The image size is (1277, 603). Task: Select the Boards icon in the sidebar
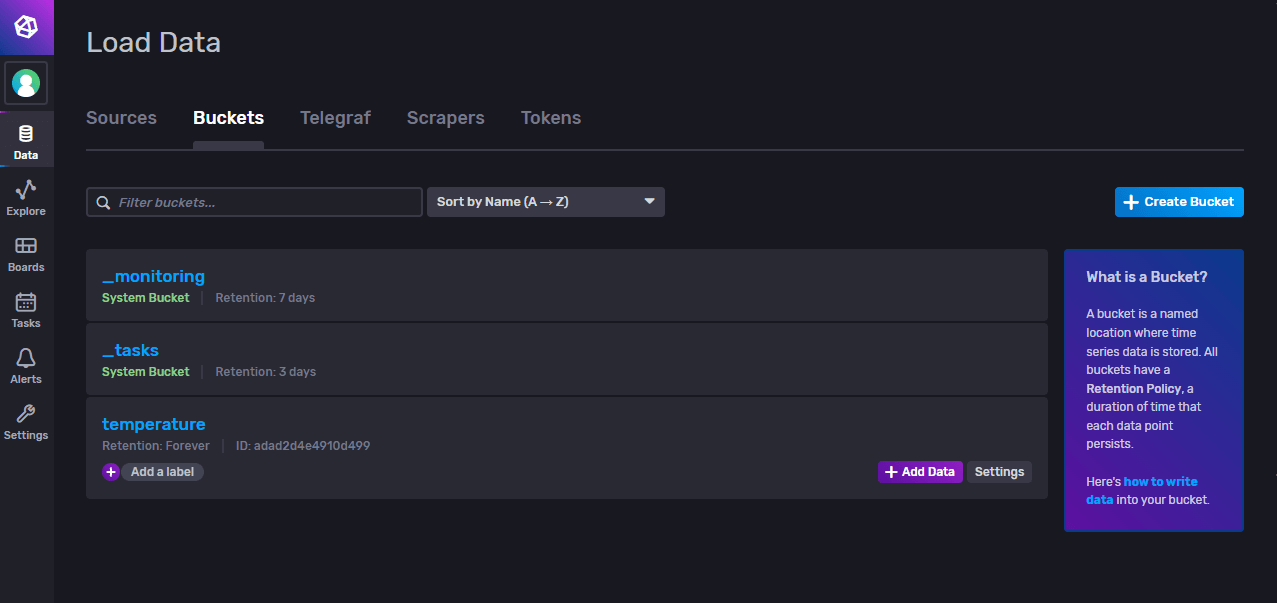point(26,251)
